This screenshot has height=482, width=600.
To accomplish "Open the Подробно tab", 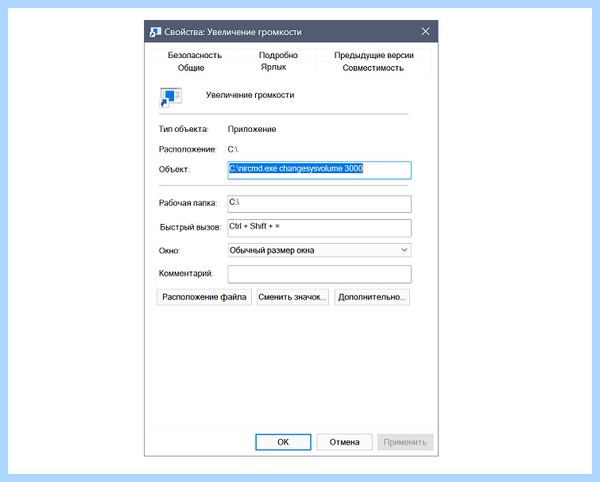I will pyautogui.click(x=278, y=55).
